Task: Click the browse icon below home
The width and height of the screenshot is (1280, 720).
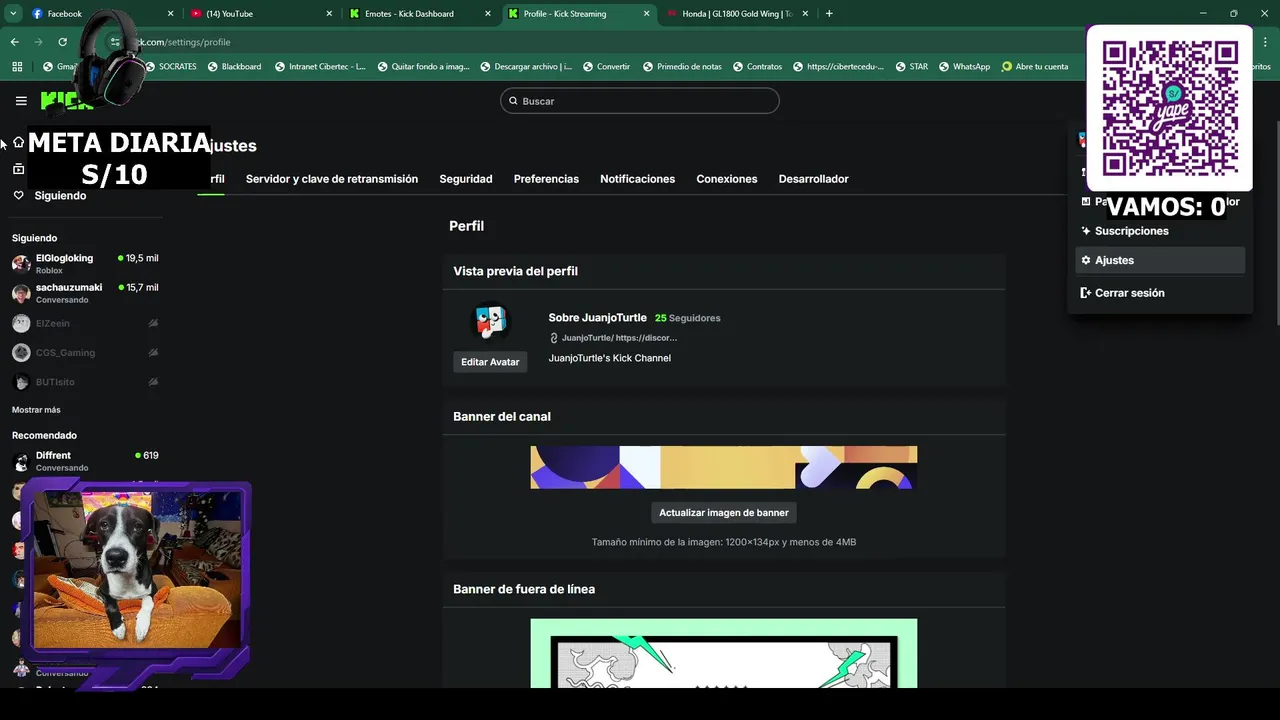Action: [18, 169]
